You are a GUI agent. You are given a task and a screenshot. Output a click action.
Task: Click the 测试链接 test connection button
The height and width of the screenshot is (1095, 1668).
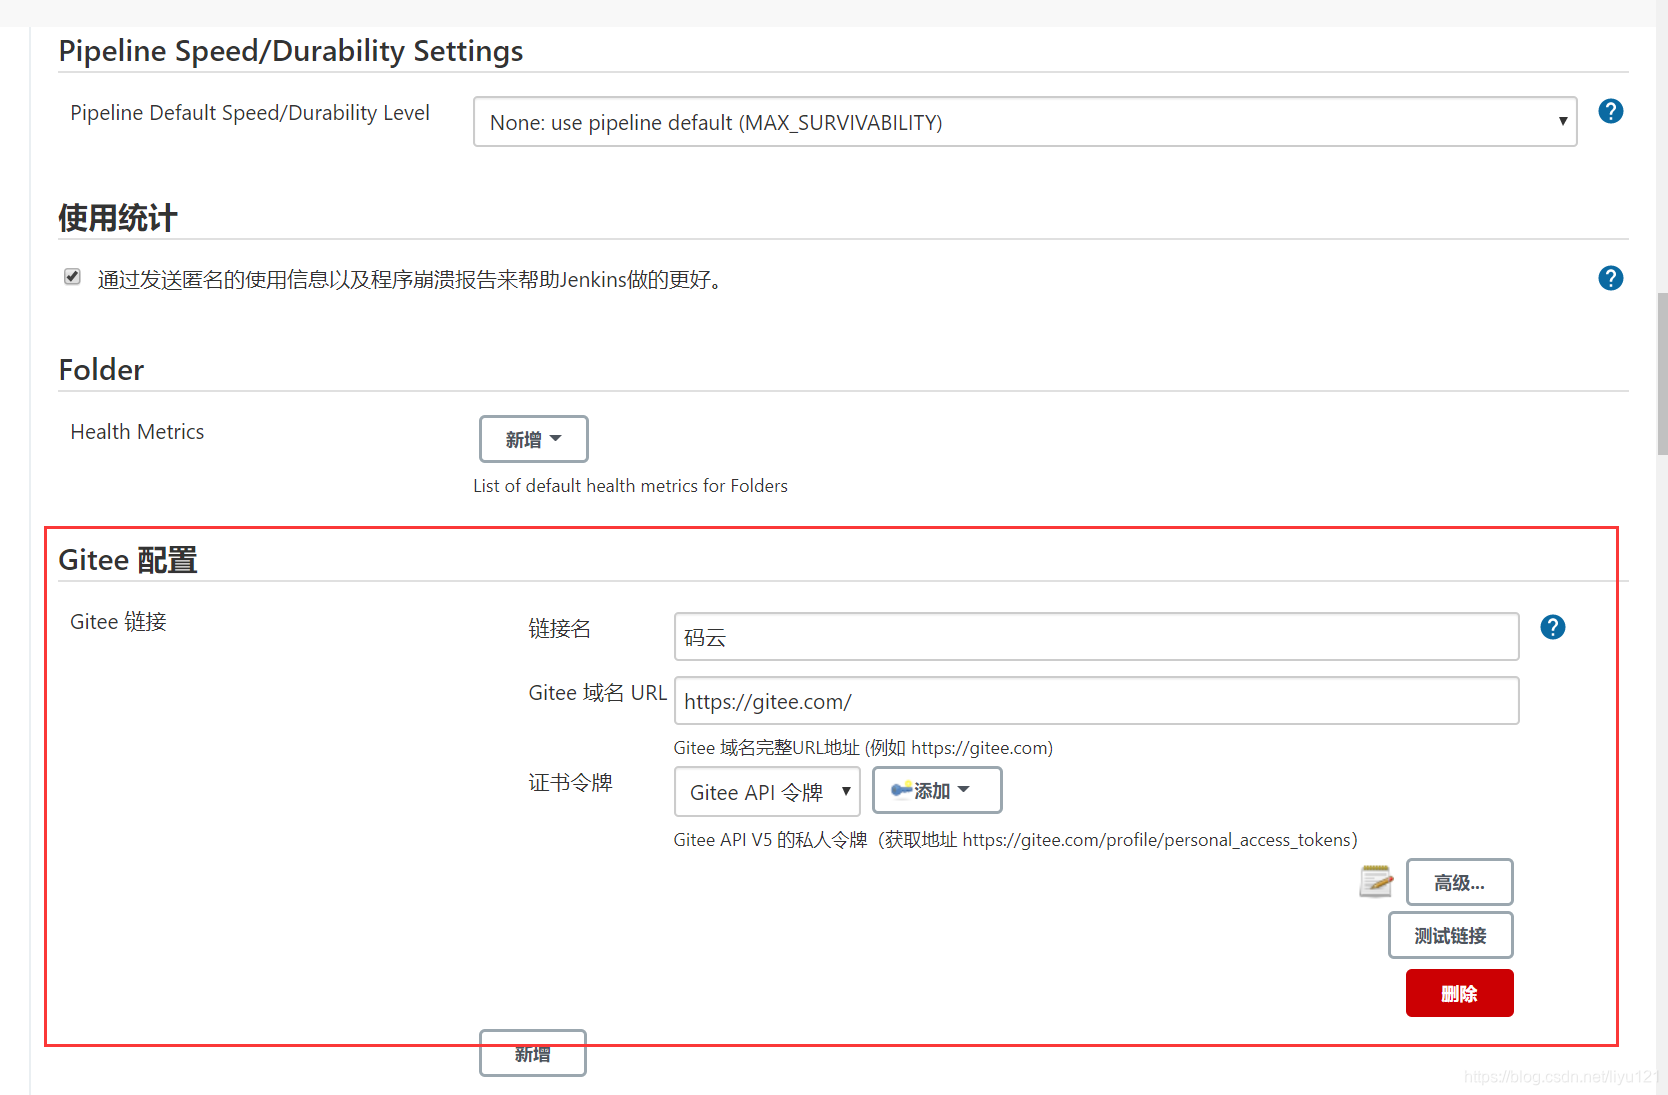pyautogui.click(x=1450, y=935)
